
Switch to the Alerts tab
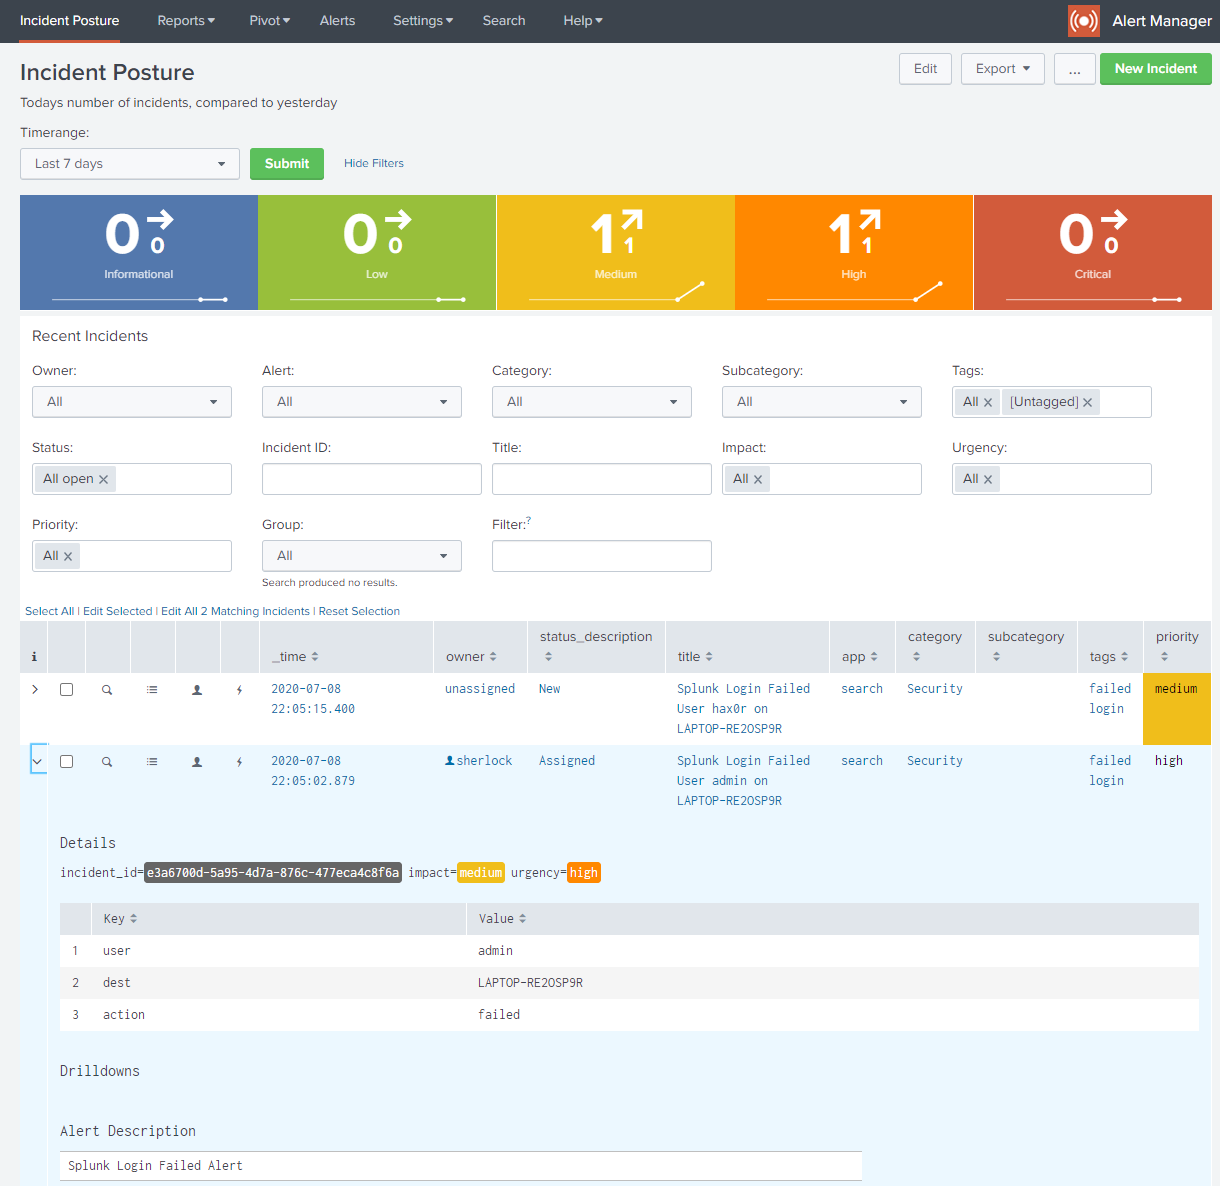pyautogui.click(x=337, y=20)
